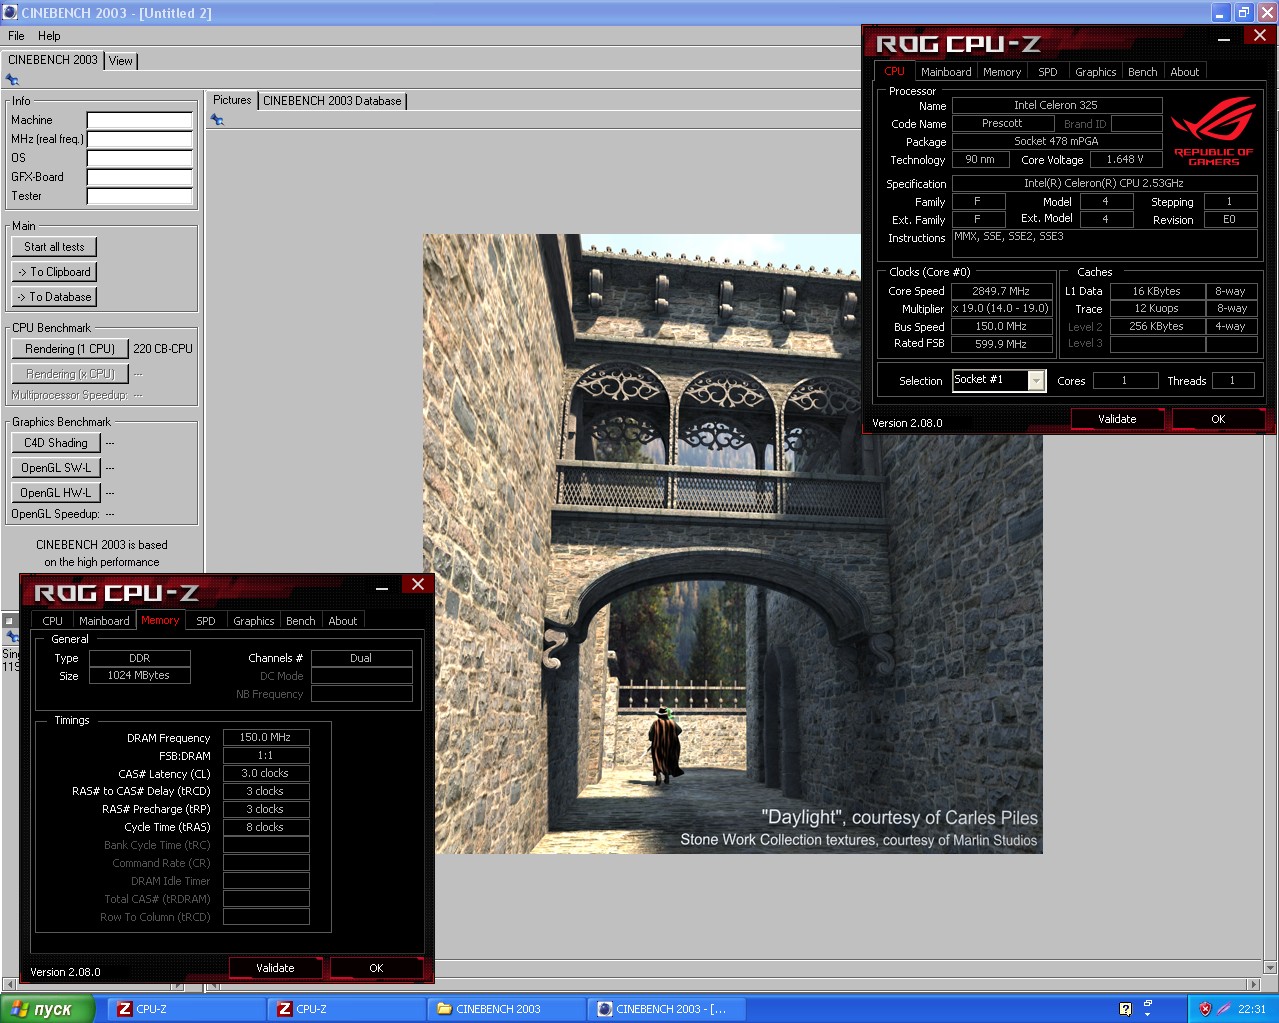Click the GFX-Board input field

(139, 177)
